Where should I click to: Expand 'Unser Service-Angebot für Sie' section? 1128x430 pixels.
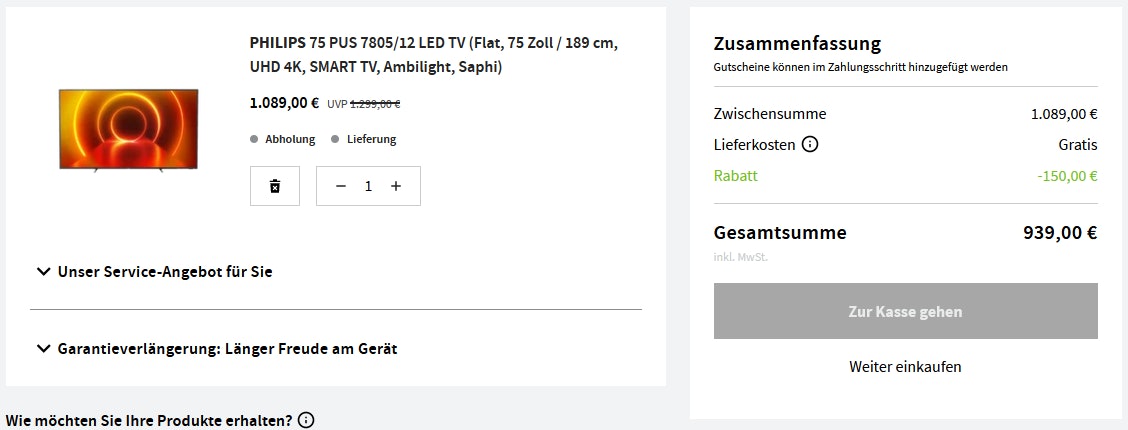click(165, 271)
